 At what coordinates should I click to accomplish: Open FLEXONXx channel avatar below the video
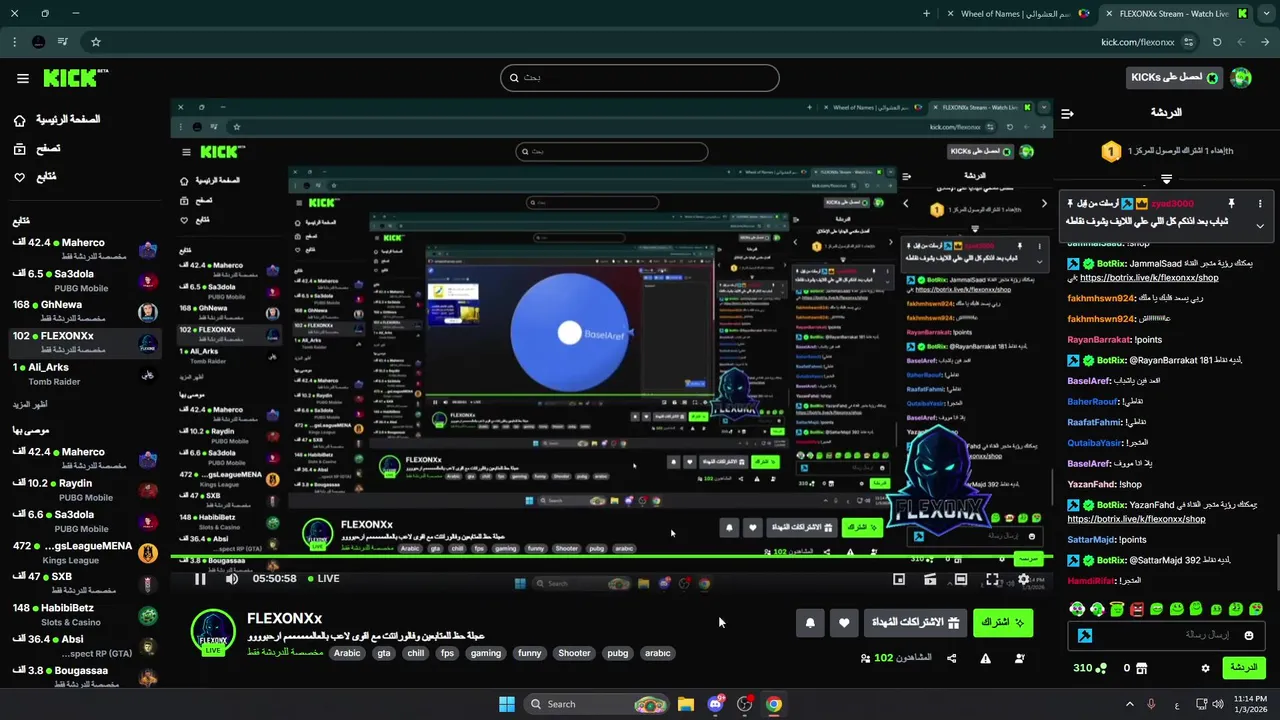pos(213,632)
